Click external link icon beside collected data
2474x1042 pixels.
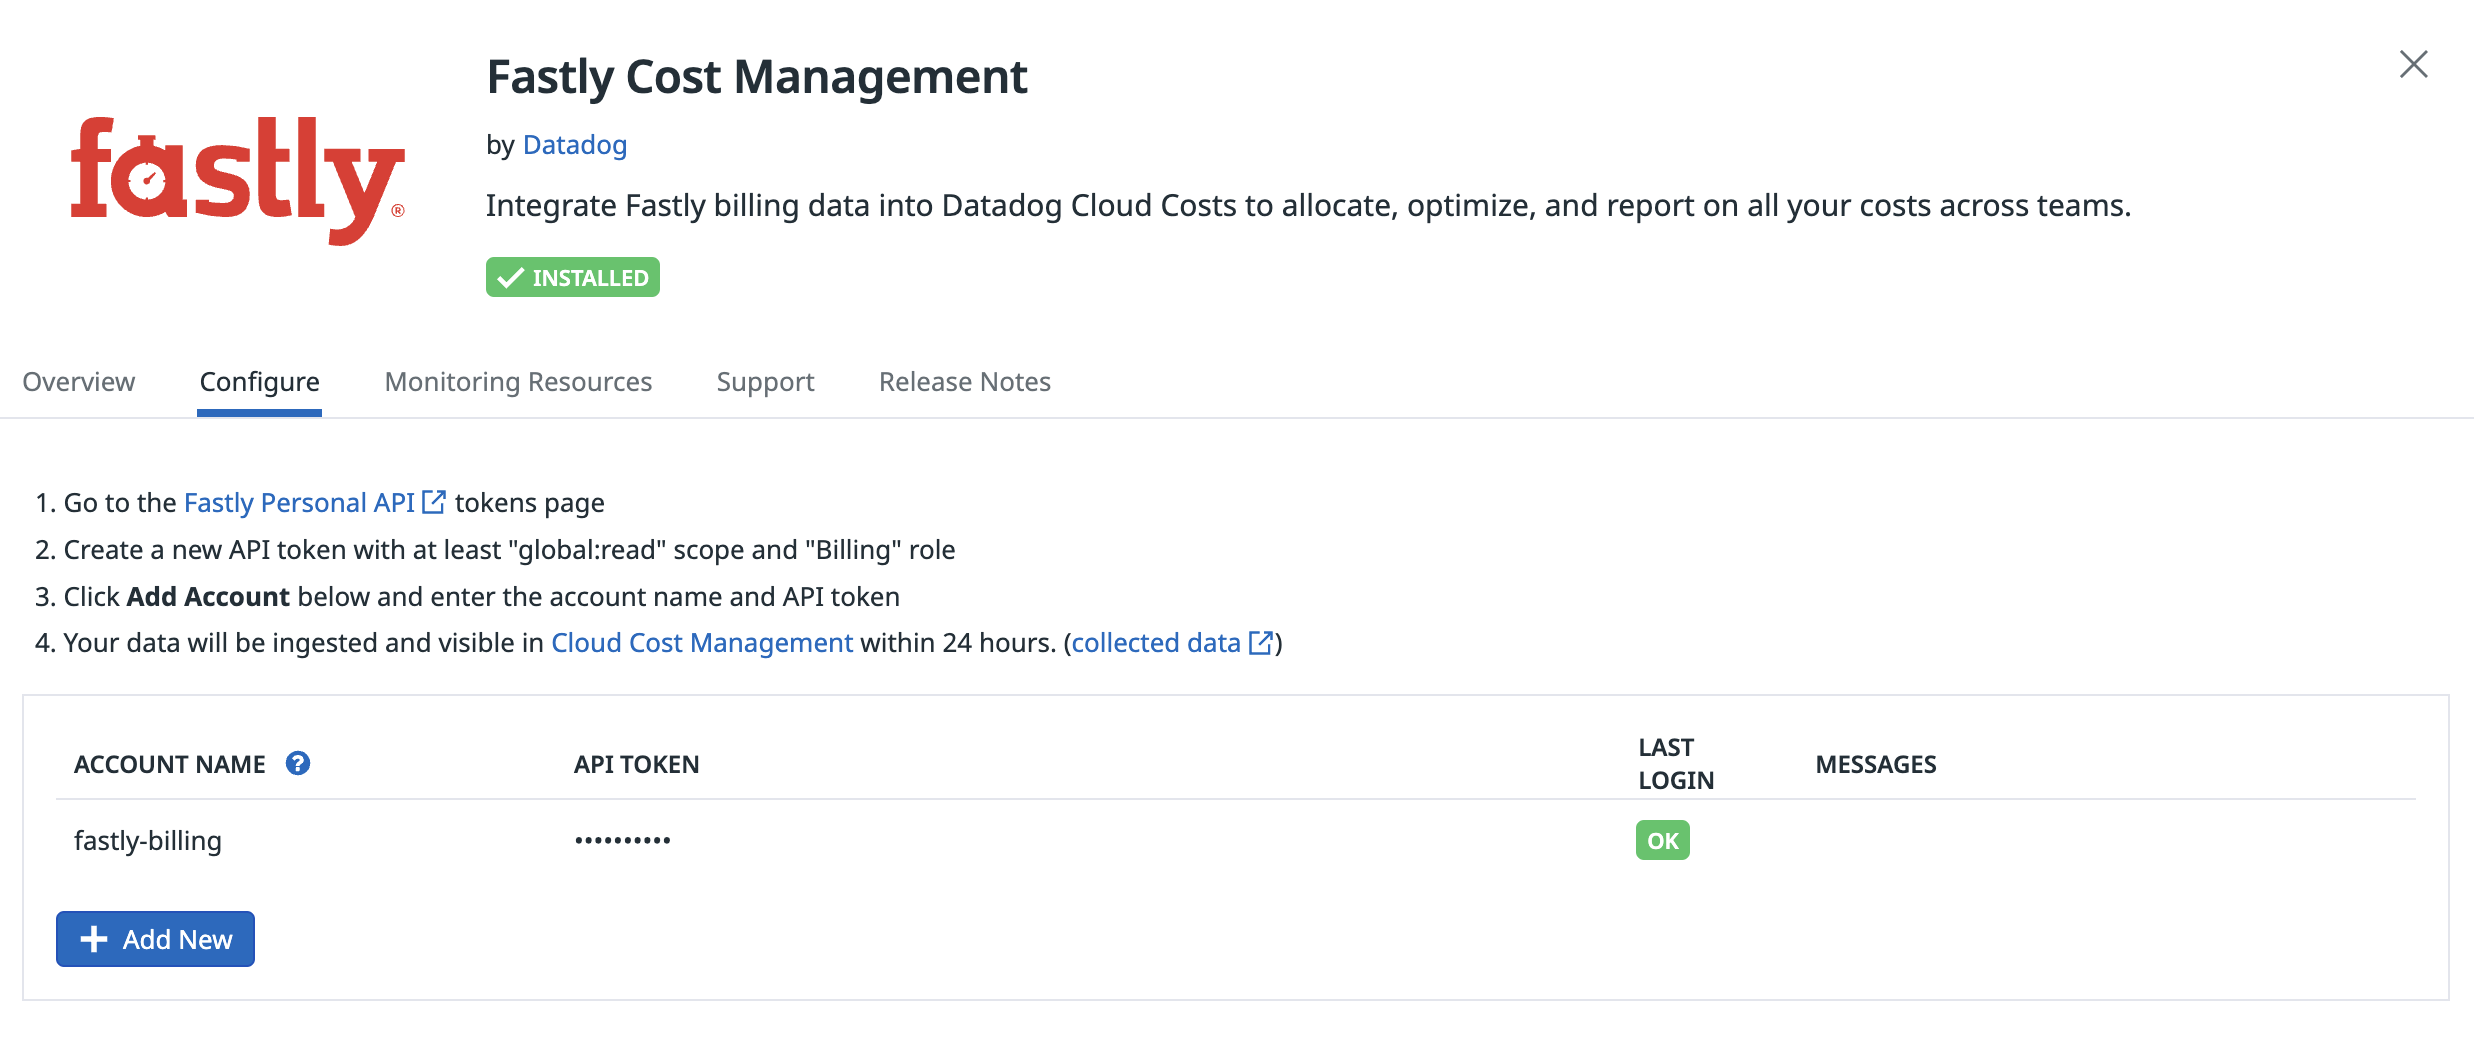tap(1261, 642)
